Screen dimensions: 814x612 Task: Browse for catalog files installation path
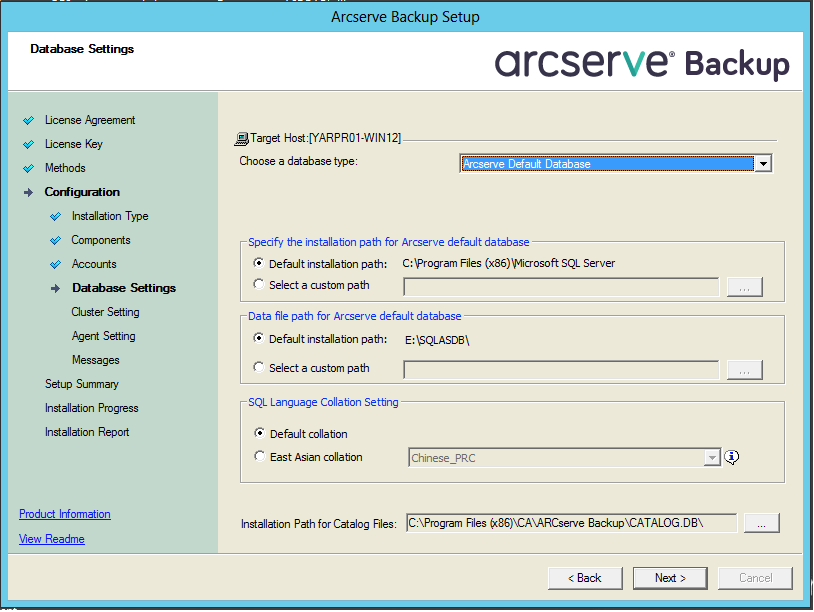(761, 523)
